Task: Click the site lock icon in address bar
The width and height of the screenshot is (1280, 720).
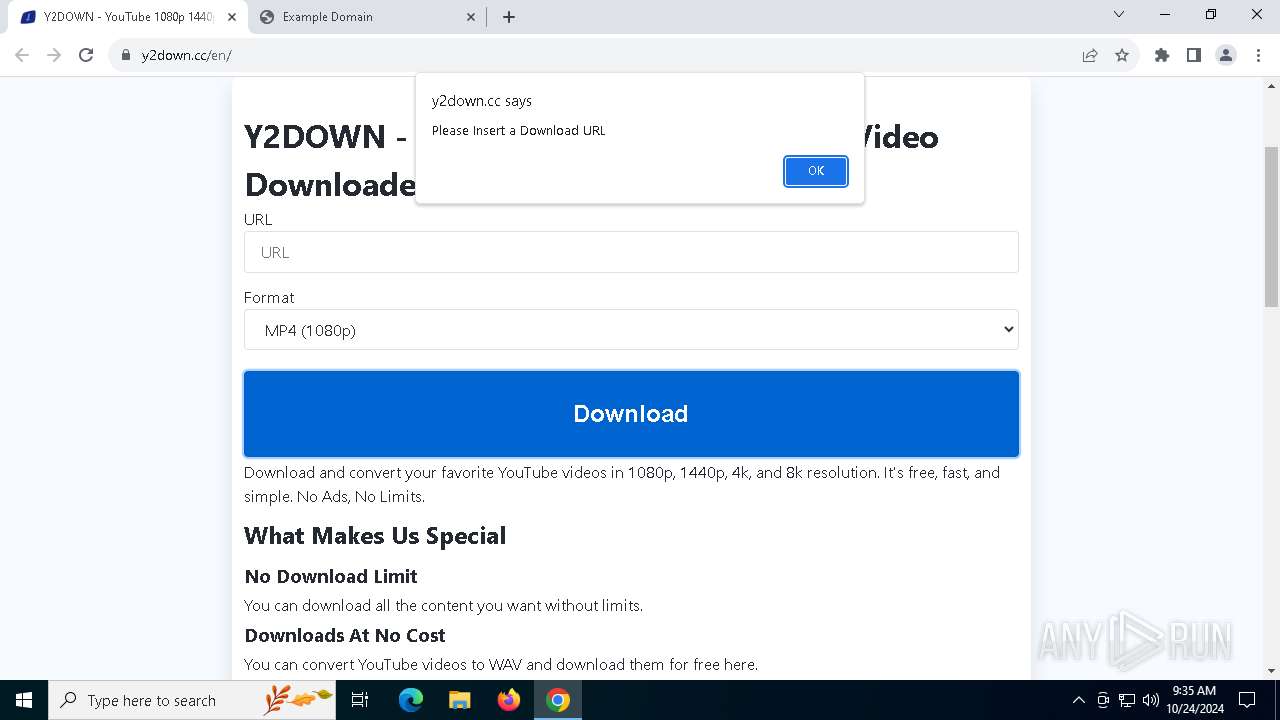Action: pos(126,55)
